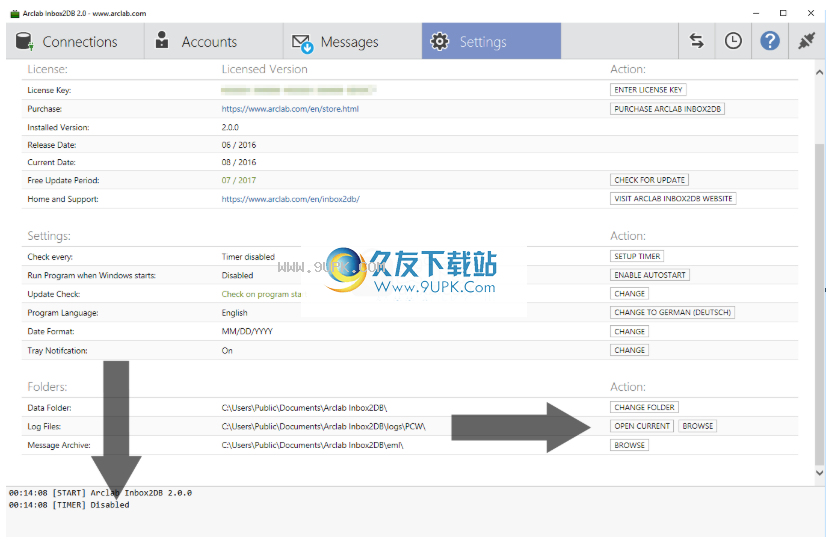
Task: Click the 'On' tray notification value
Action: 227,350
